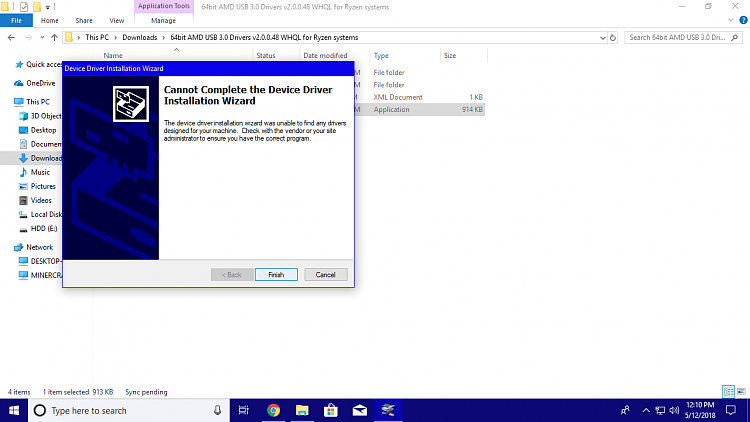Select 'Downloads' in the address breadcrumb

(x=140, y=37)
